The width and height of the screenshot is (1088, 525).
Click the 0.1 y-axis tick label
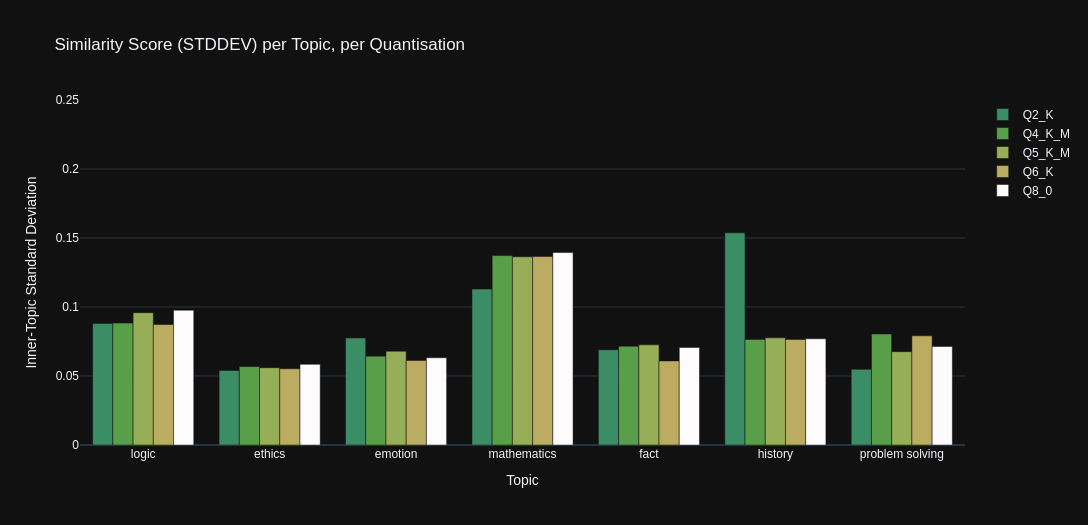pos(71,307)
